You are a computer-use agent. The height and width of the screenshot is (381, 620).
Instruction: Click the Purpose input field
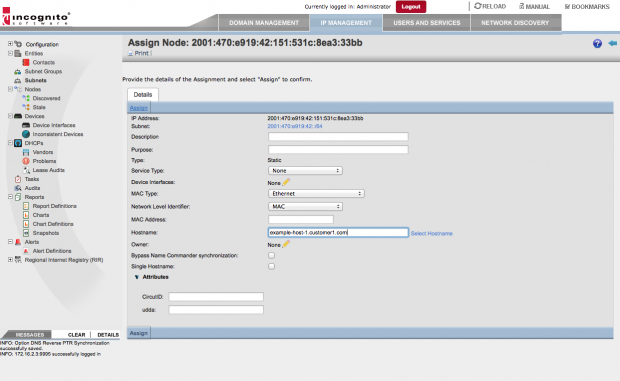(338, 149)
